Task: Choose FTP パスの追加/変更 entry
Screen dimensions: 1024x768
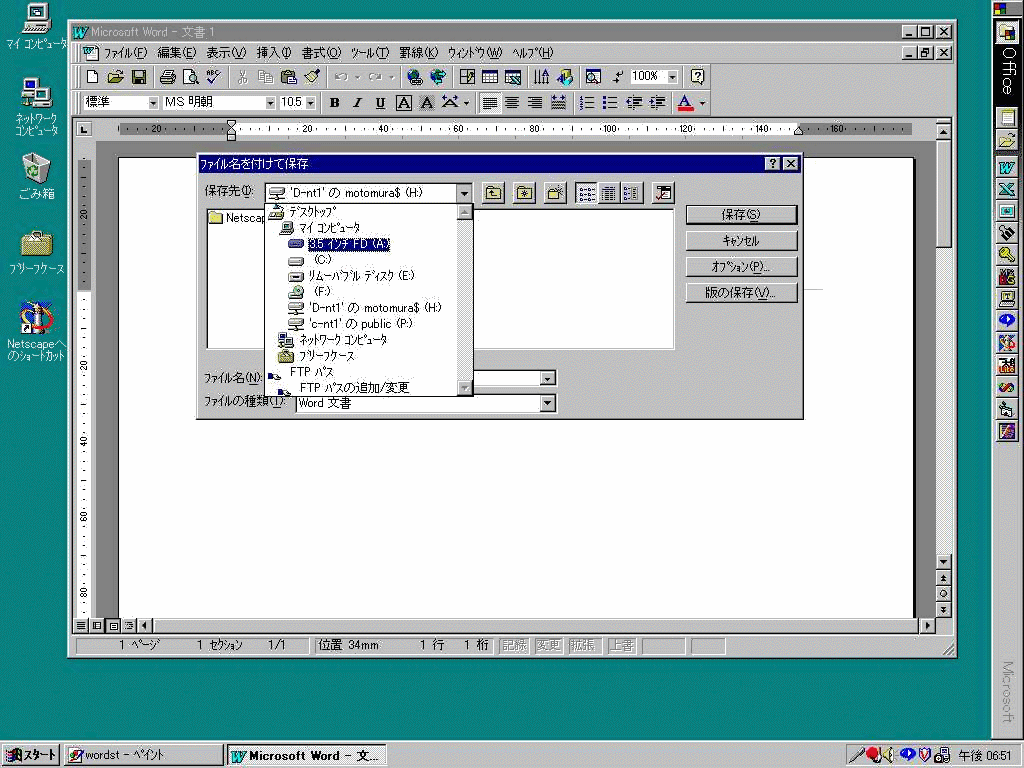Action: (x=355, y=387)
